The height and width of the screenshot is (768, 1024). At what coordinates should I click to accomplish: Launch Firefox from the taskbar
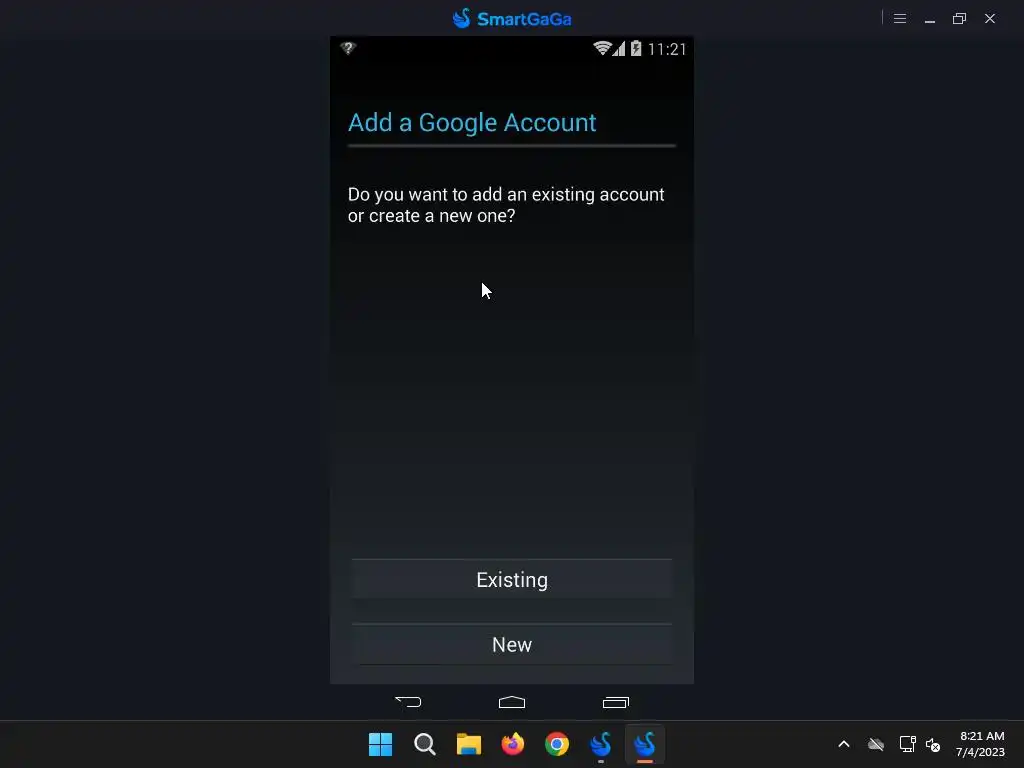(513, 744)
